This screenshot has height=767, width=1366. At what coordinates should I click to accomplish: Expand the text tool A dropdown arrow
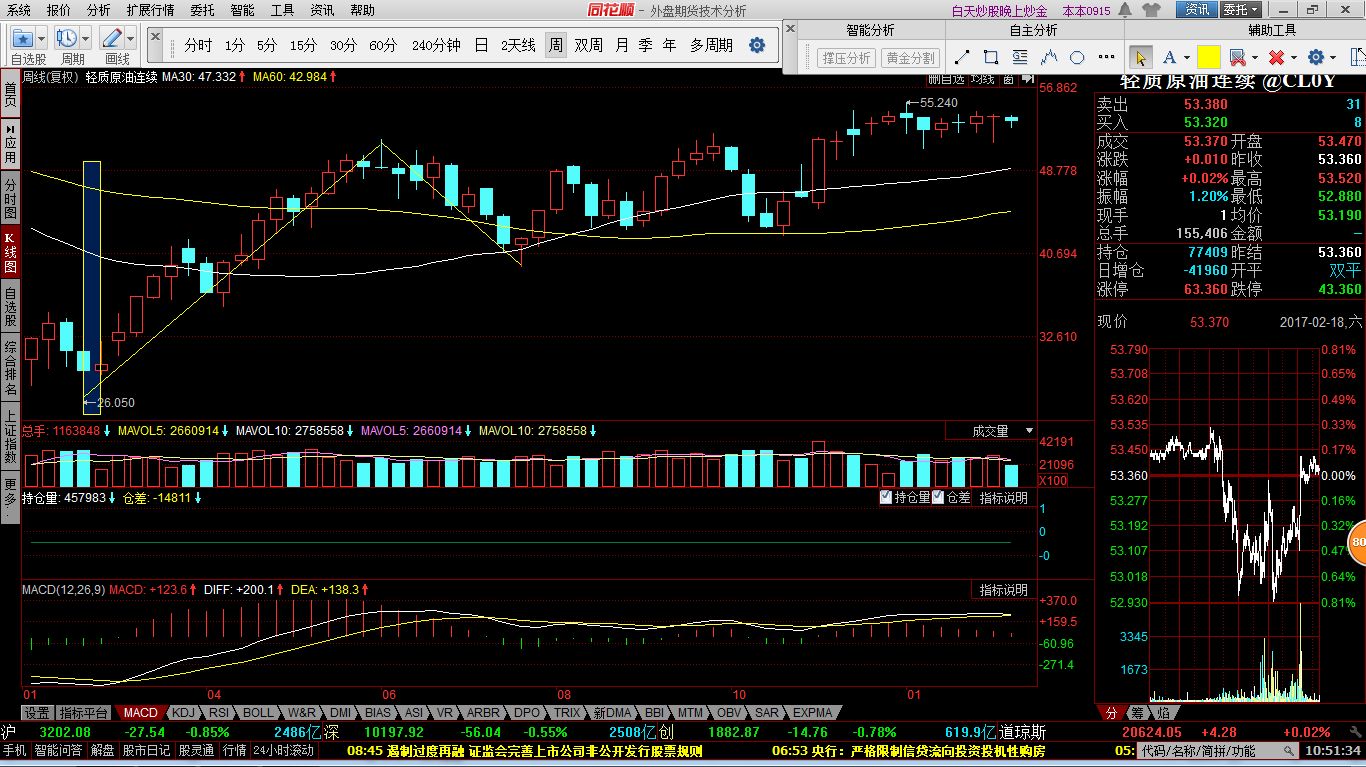pos(1187,57)
